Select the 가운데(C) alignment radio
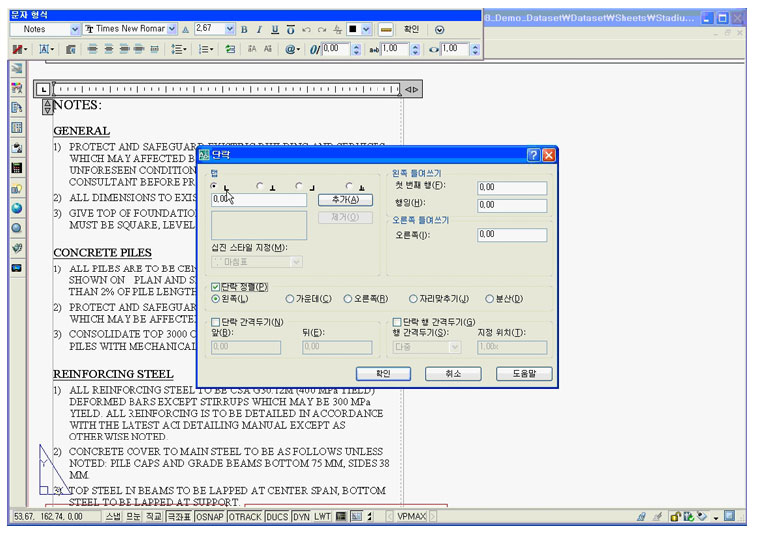This screenshot has width=758, height=534. (x=290, y=299)
